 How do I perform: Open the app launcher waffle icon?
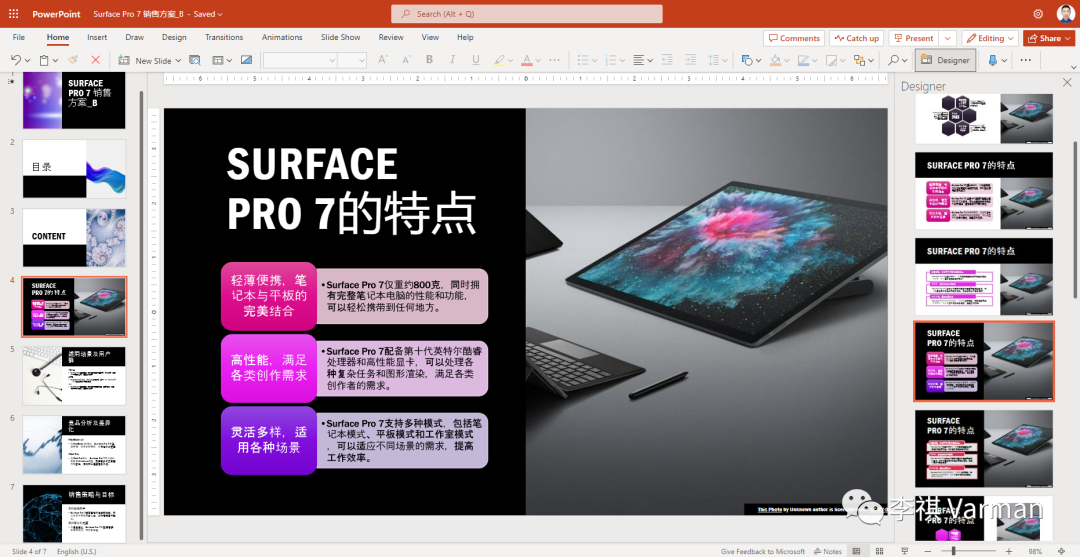tap(14, 14)
